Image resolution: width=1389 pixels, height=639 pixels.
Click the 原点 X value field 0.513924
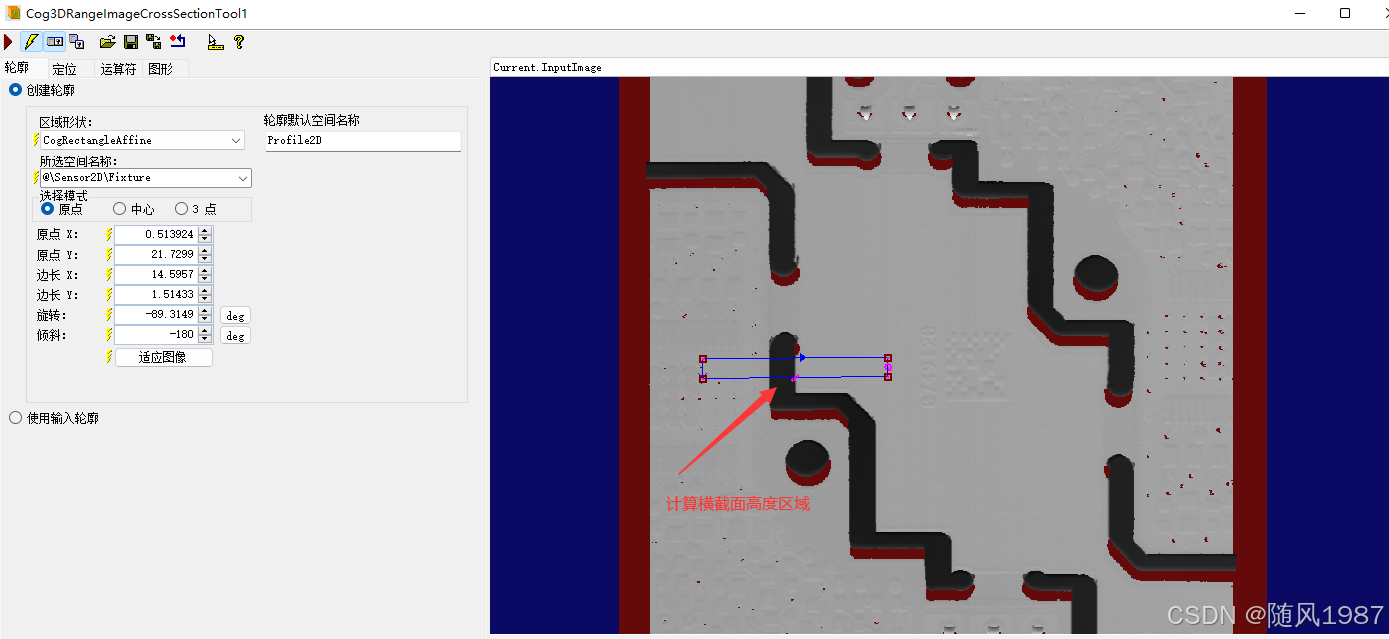(156, 234)
